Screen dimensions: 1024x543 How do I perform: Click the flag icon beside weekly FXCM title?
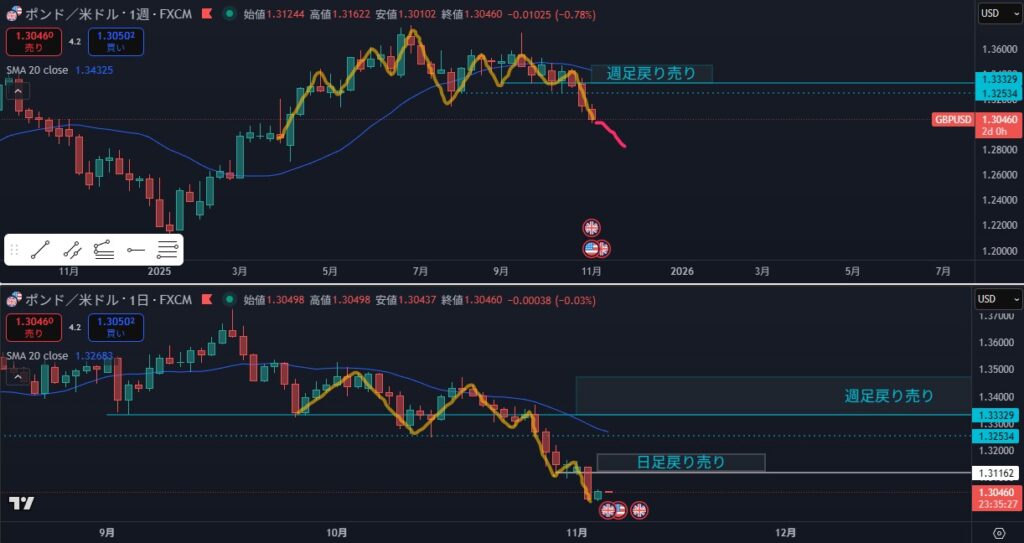pyautogui.click(x=208, y=14)
